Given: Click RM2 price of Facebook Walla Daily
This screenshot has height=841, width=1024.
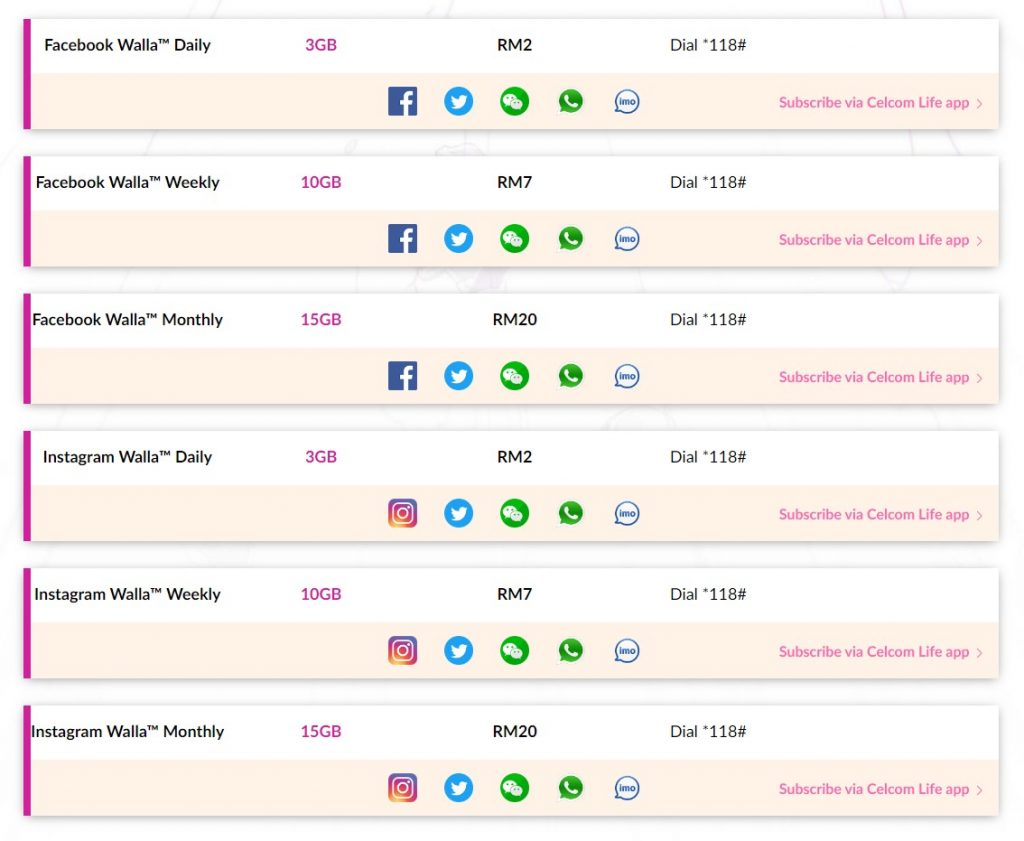Looking at the screenshot, I should 515,45.
